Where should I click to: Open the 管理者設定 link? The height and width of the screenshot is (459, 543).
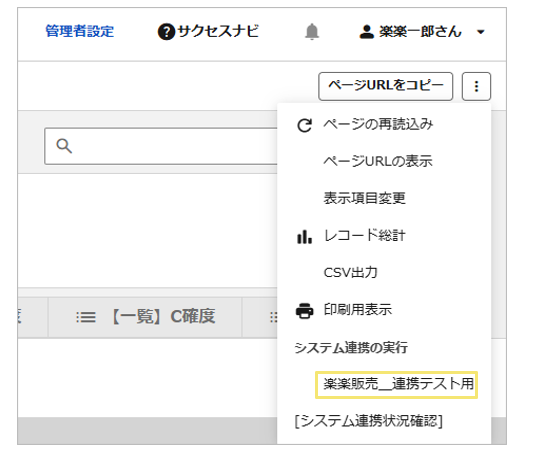pos(80,31)
